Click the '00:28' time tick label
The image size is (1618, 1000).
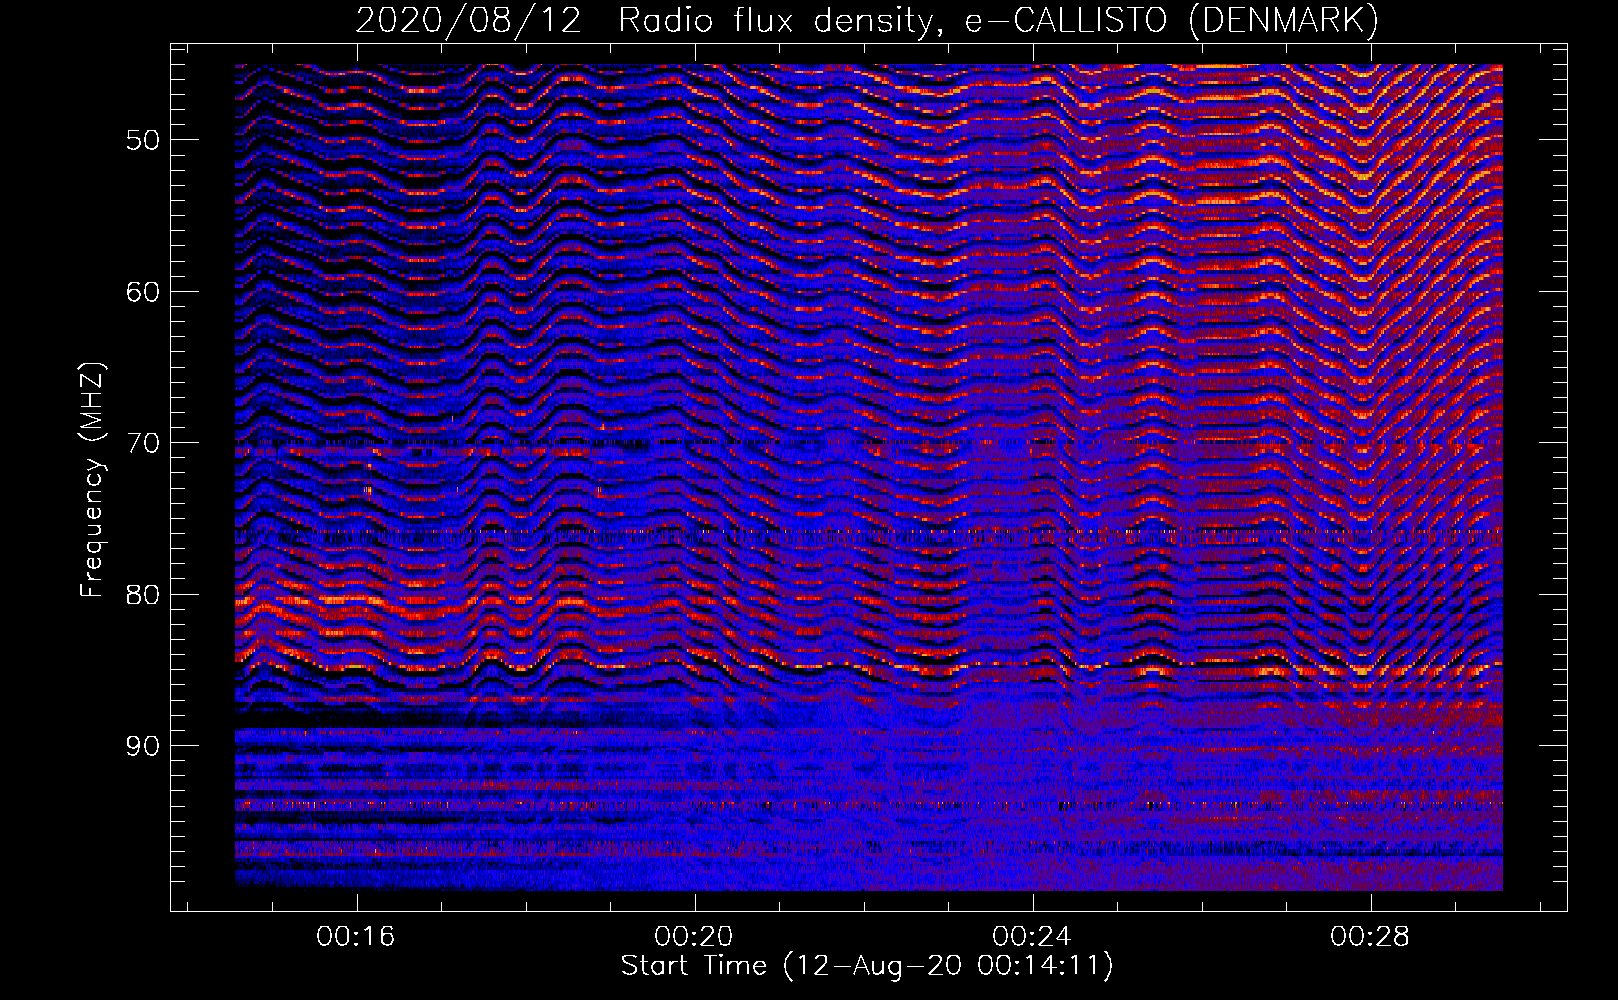(1370, 936)
